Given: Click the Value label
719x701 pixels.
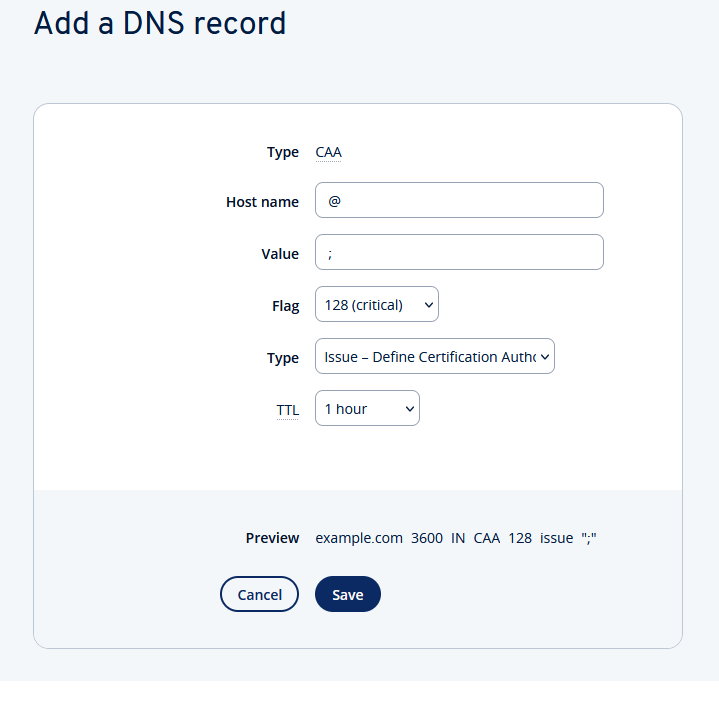Looking at the screenshot, I should point(280,254).
